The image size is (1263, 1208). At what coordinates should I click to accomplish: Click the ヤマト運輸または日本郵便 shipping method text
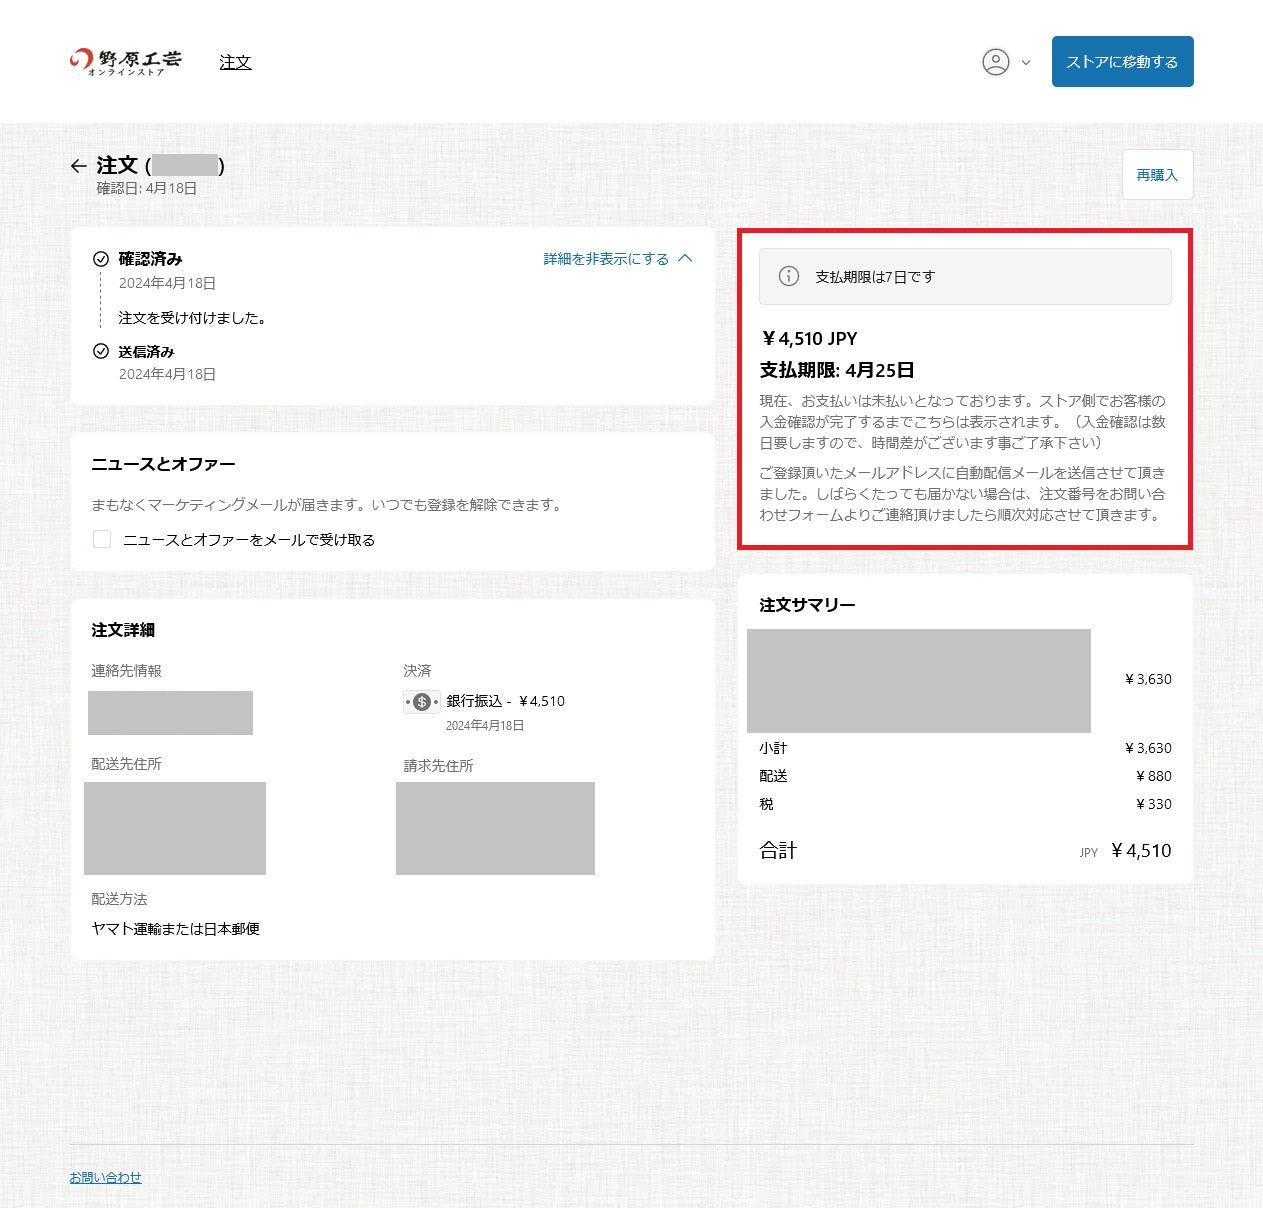(x=176, y=929)
